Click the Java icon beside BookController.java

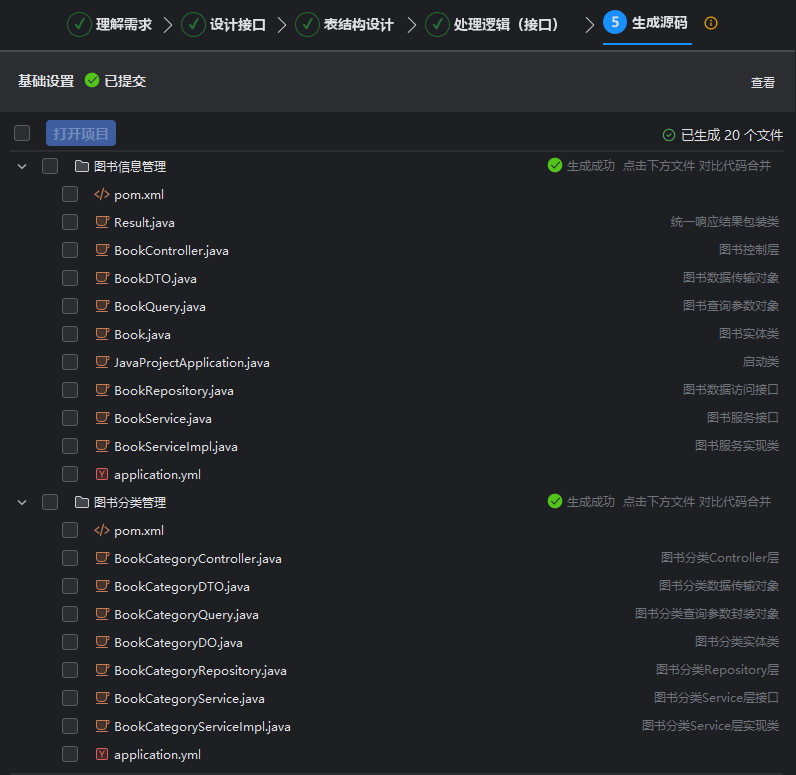pos(101,251)
